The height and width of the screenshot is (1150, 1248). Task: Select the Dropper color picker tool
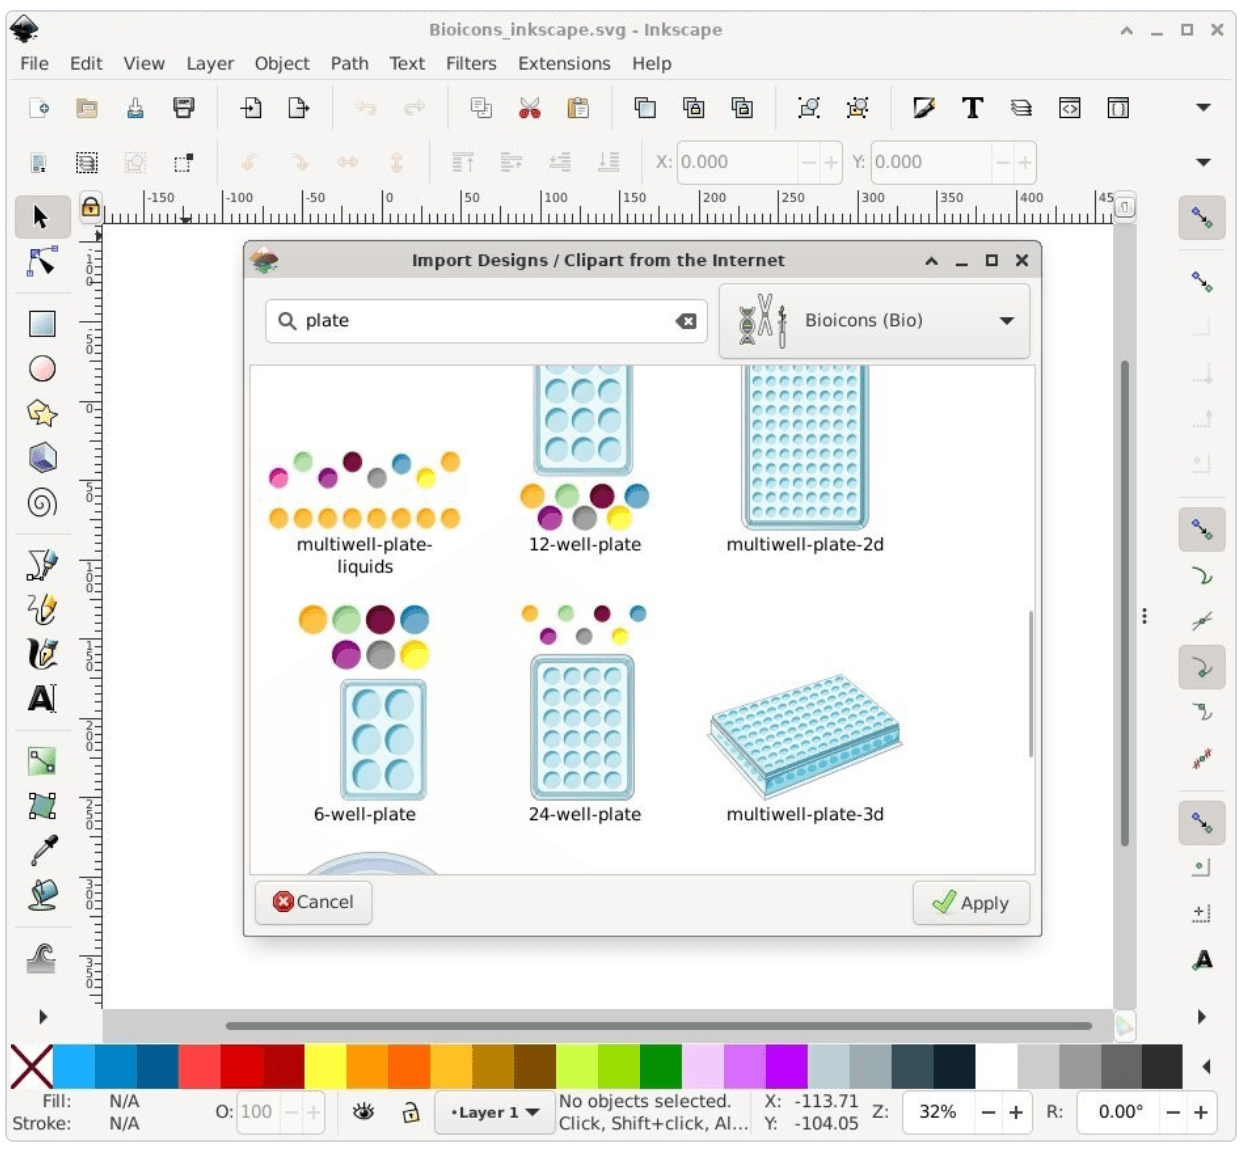42,850
